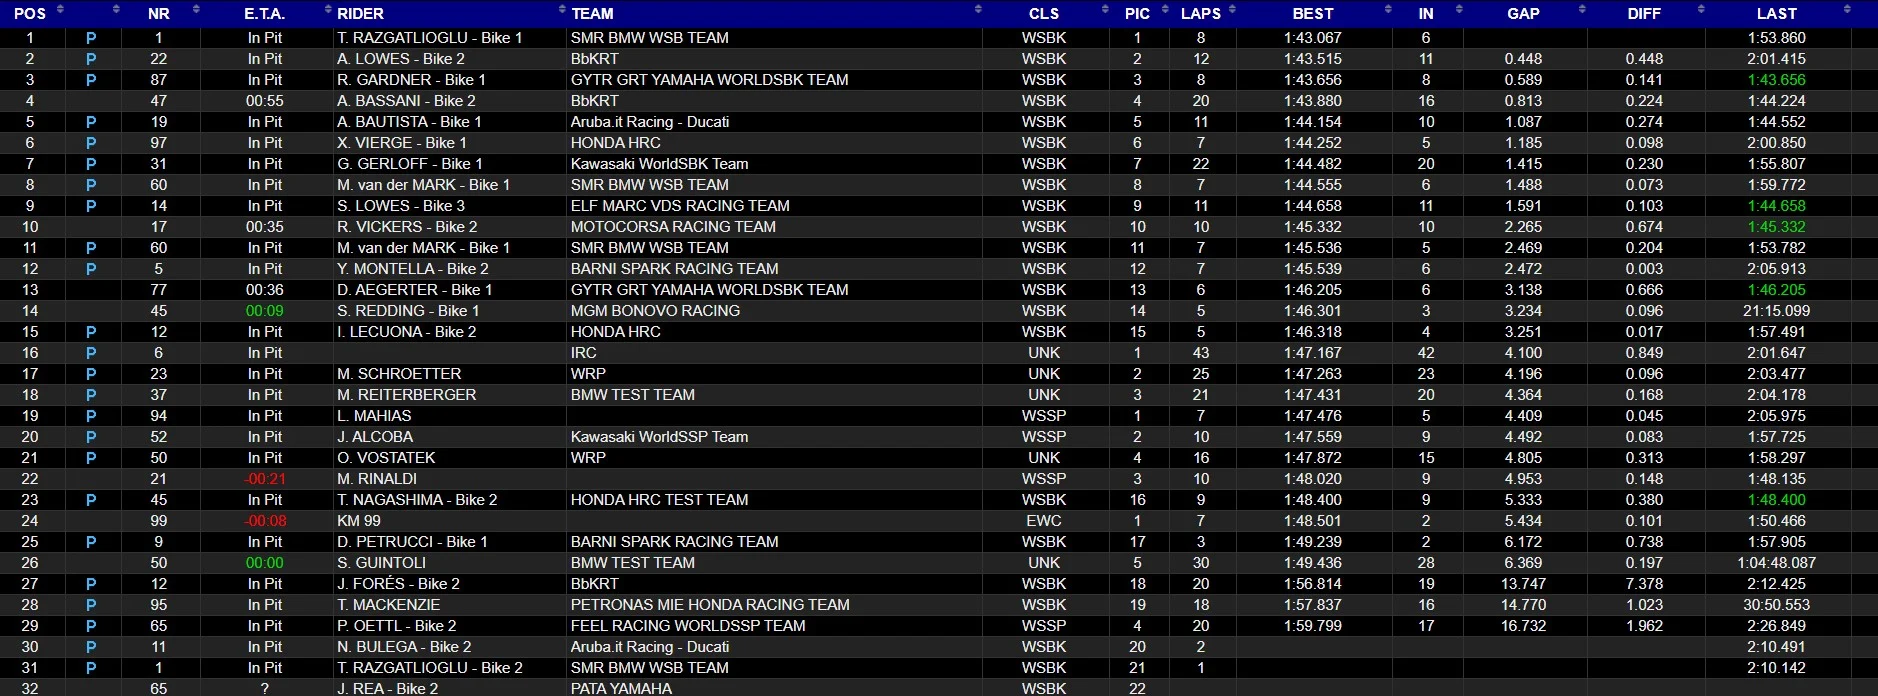This screenshot has width=1878, height=696.
Task: Click rider S. GUINTOLI
Action: point(381,563)
